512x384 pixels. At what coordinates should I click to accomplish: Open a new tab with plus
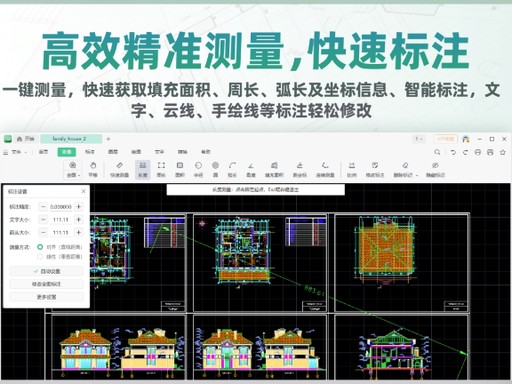click(x=108, y=139)
